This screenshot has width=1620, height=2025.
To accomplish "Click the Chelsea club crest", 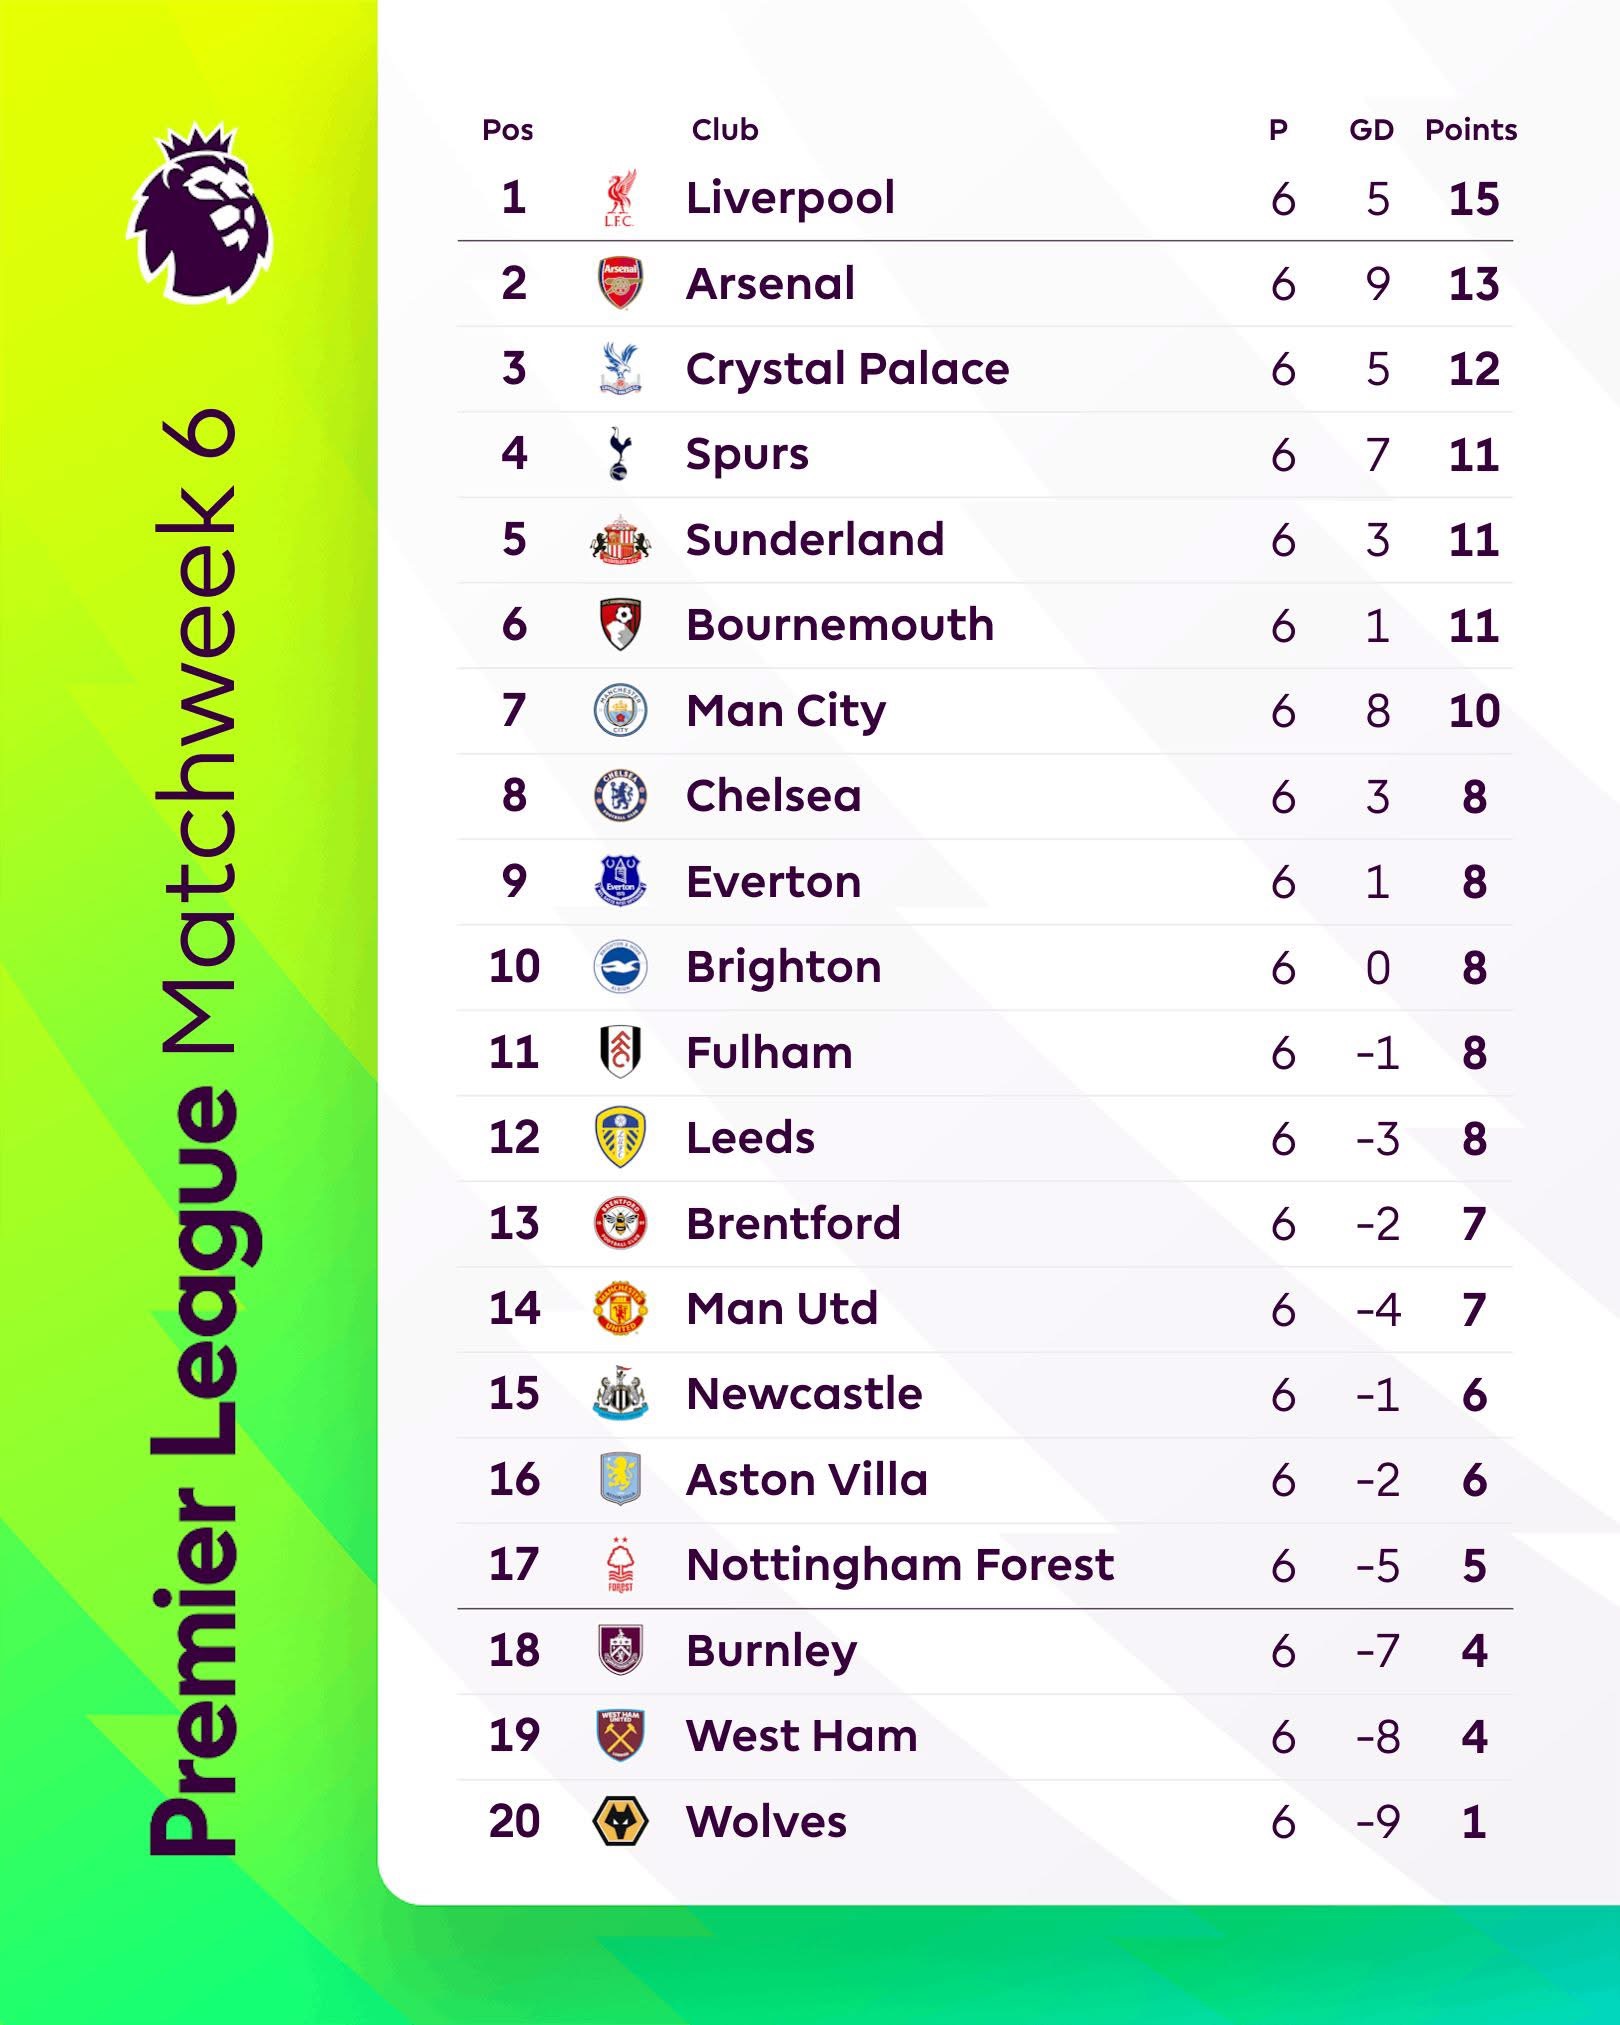I will point(620,797).
